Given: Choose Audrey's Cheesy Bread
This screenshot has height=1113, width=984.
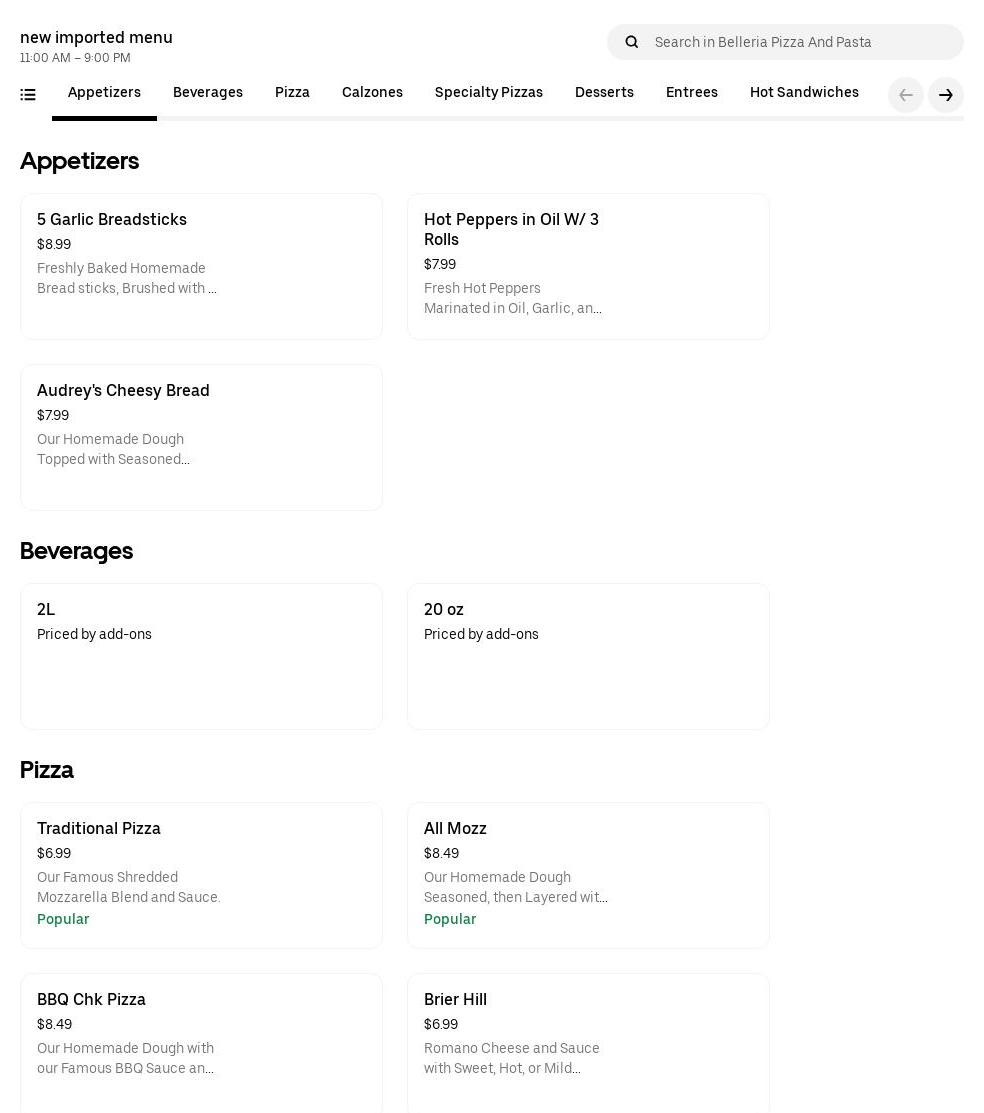Looking at the screenshot, I should coord(201,437).
